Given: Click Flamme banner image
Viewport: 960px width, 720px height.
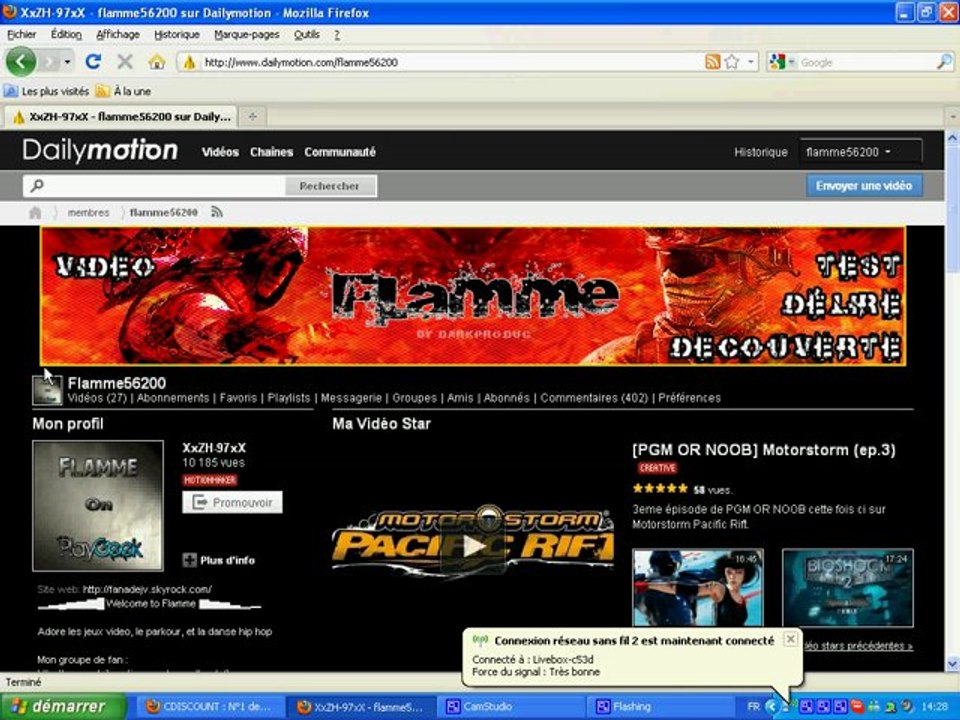Looking at the screenshot, I should click(x=473, y=296).
